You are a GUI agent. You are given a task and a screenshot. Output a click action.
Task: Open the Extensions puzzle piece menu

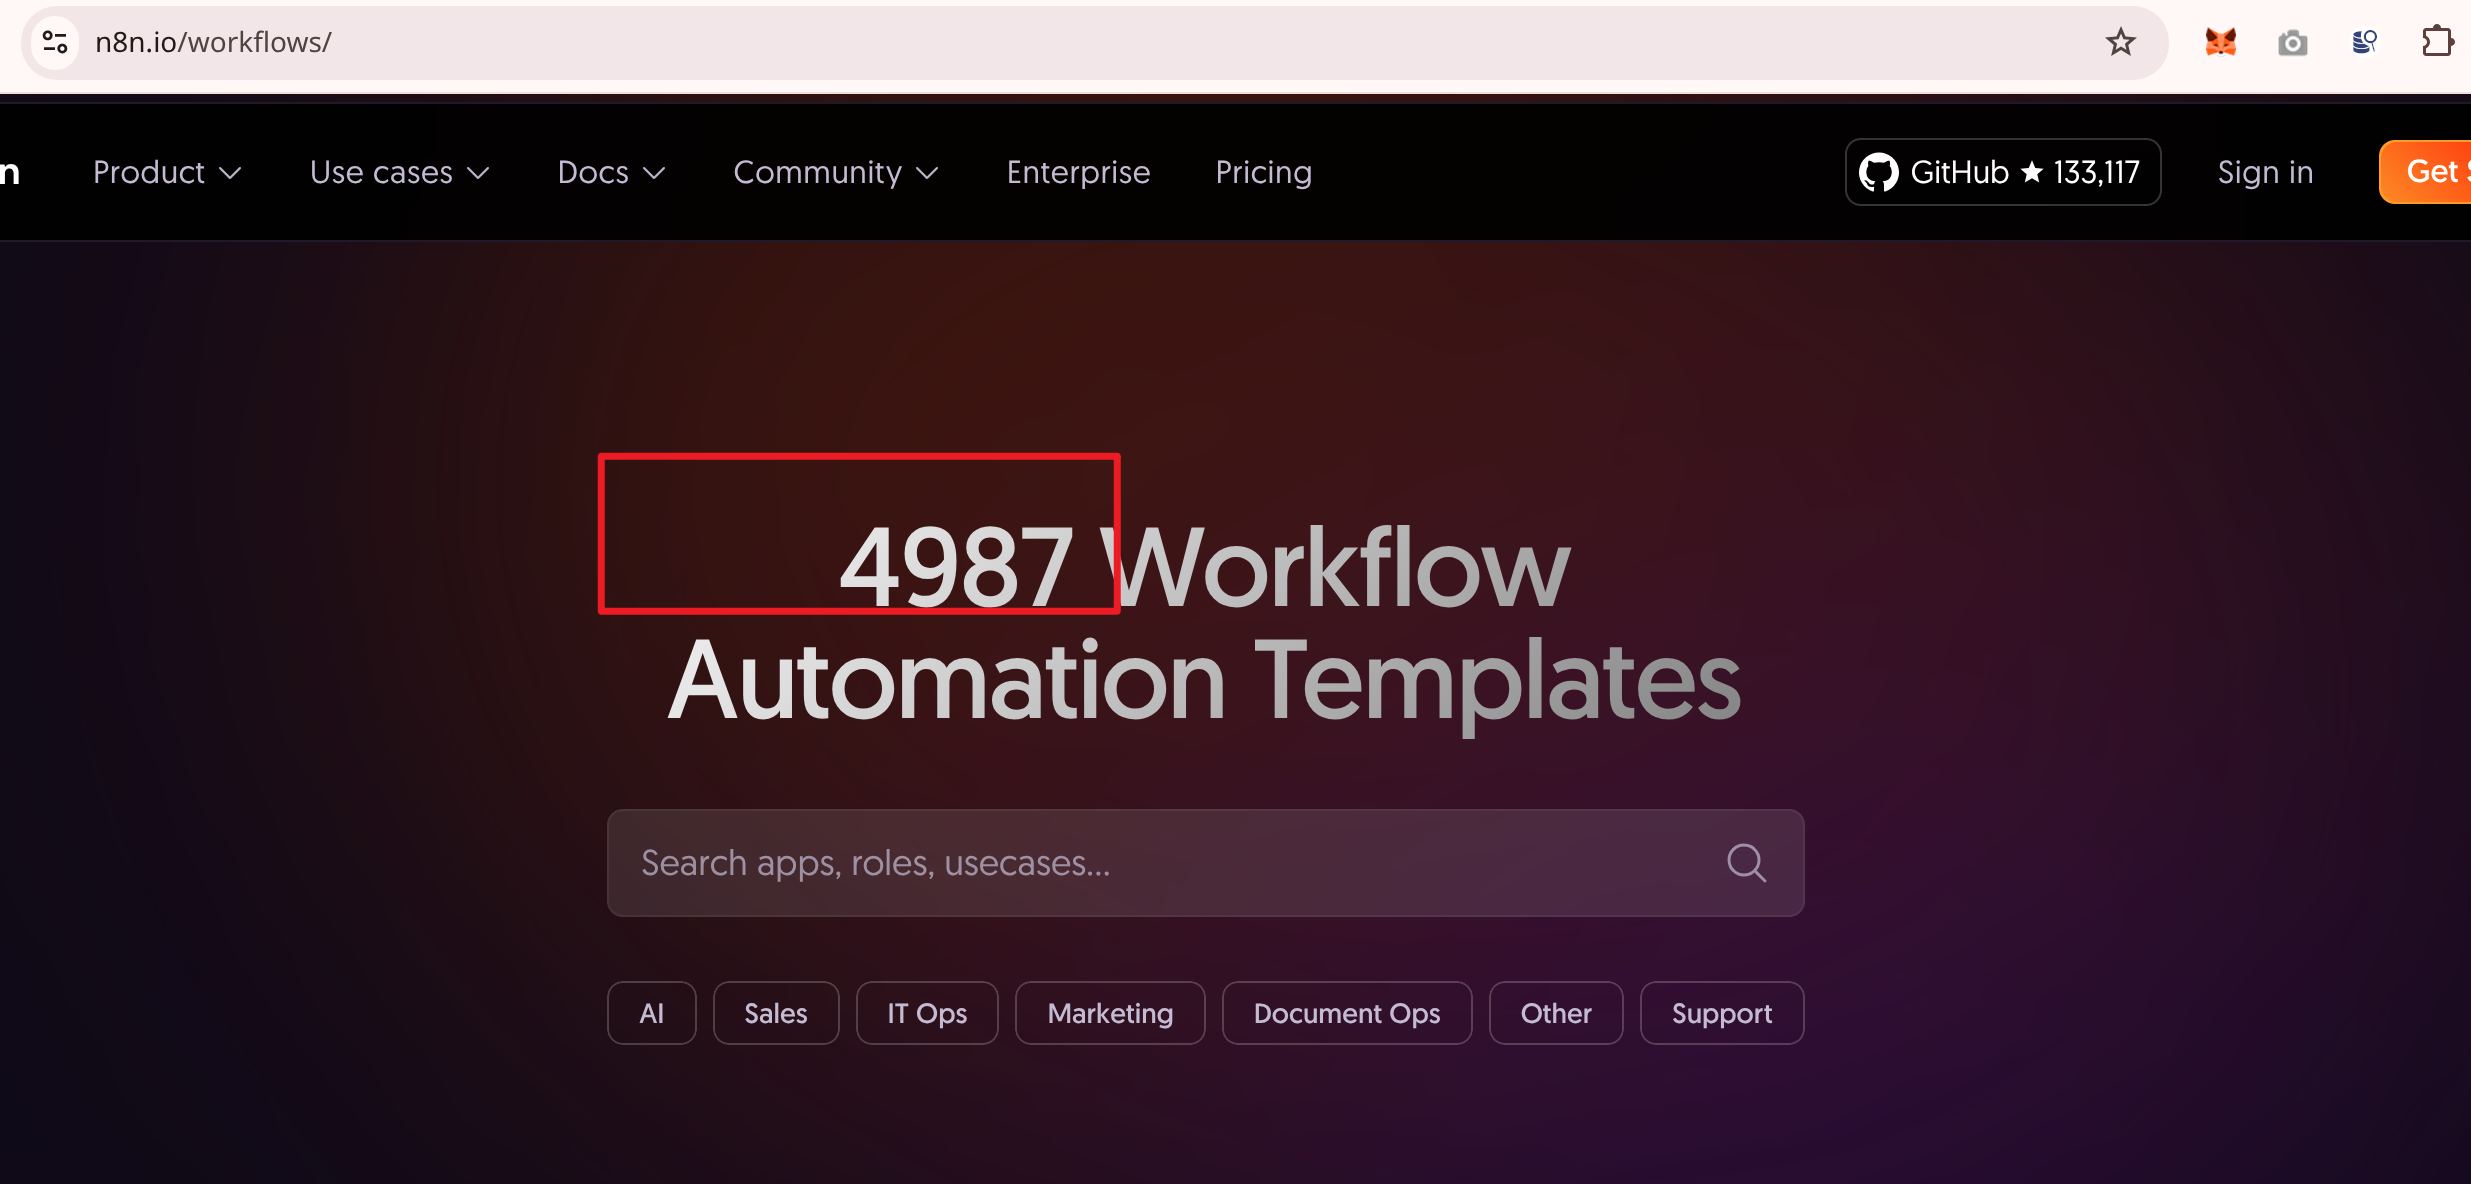[2437, 42]
